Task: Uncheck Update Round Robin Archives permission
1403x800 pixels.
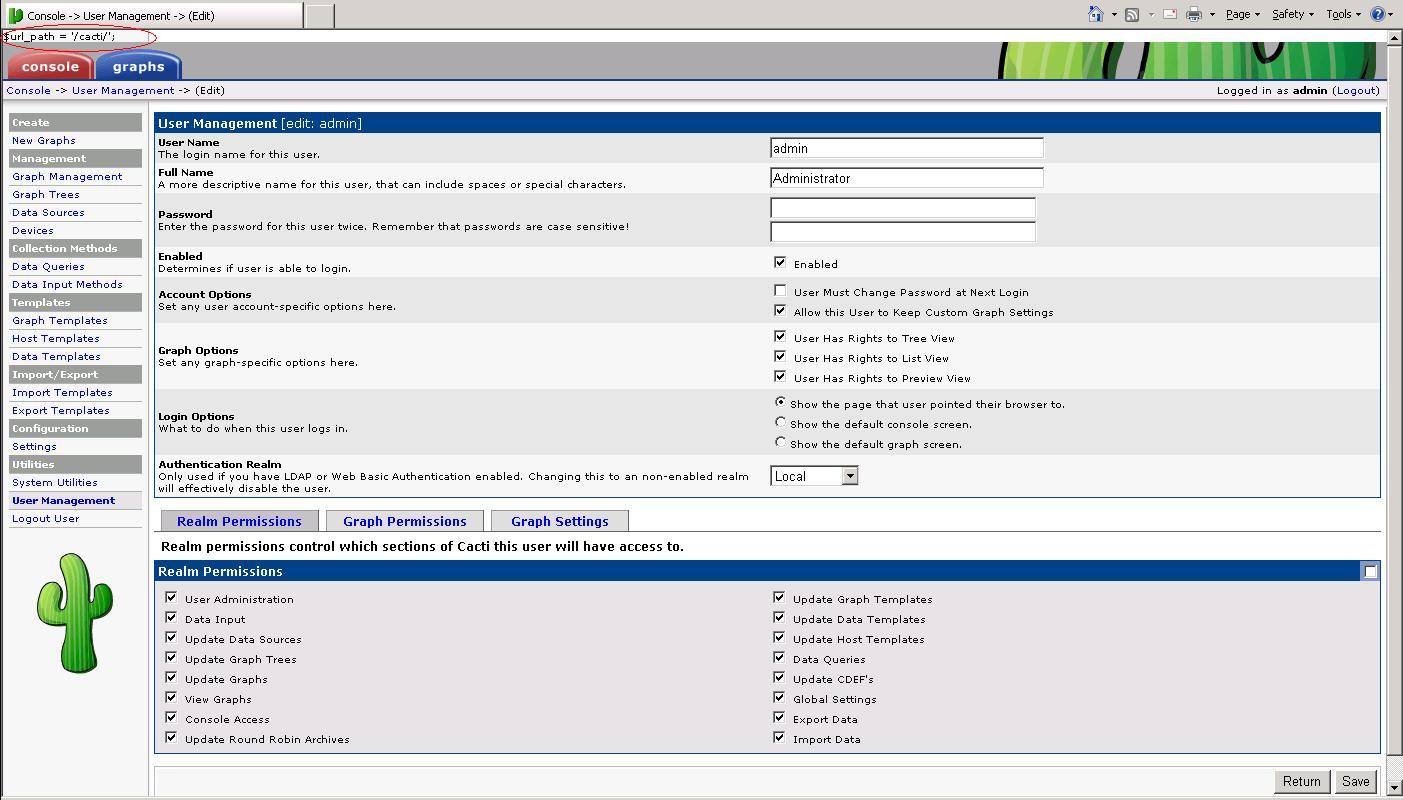Action: 171,737
